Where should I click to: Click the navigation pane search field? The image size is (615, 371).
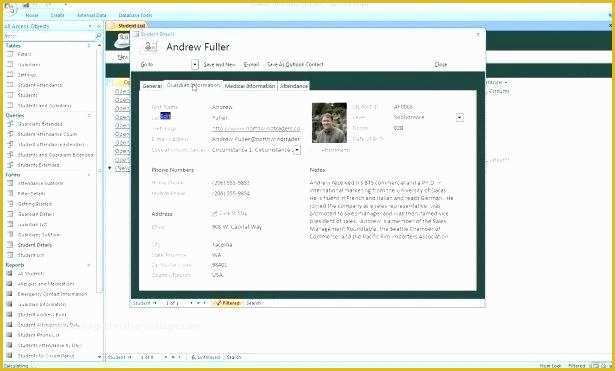pyautogui.click(x=49, y=36)
